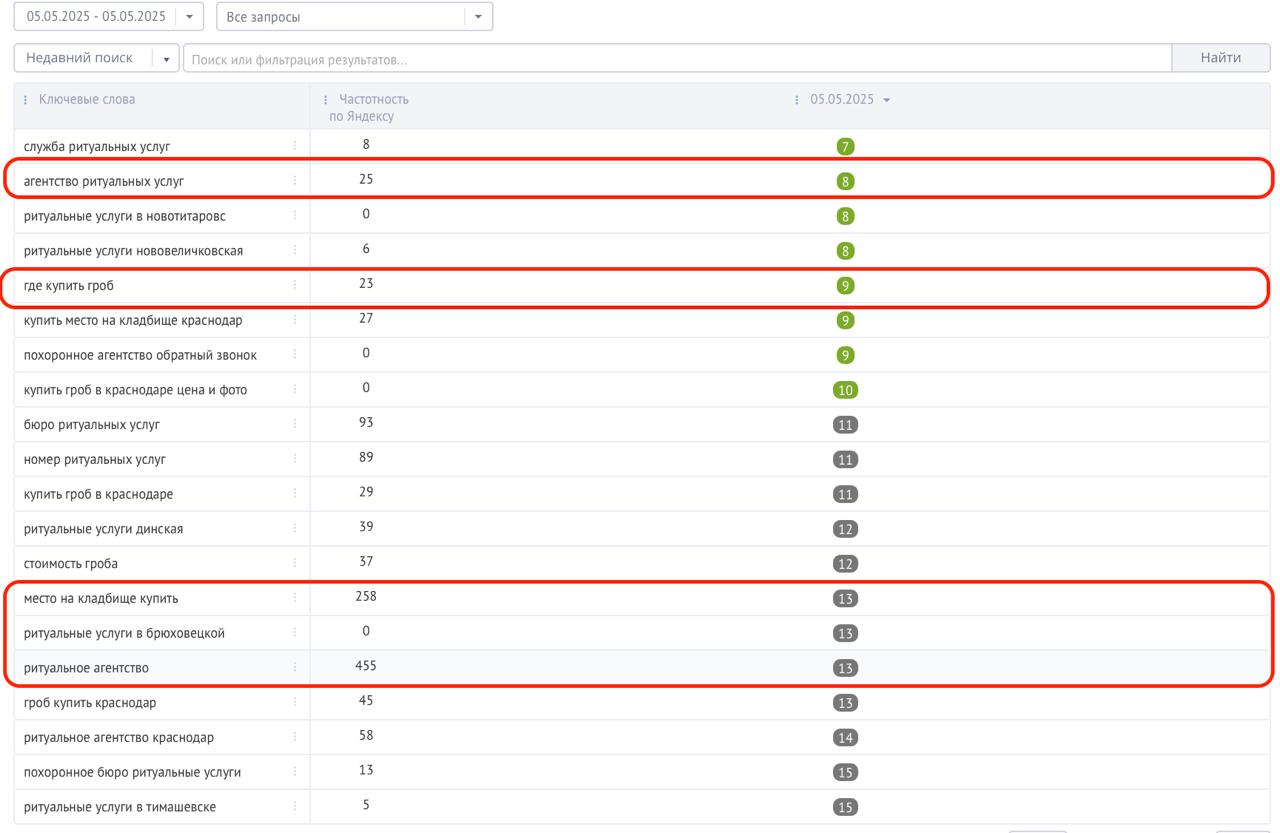The height and width of the screenshot is (833, 1280).
Task: Open row menu for стоимость гроба
Action: [x=295, y=563]
